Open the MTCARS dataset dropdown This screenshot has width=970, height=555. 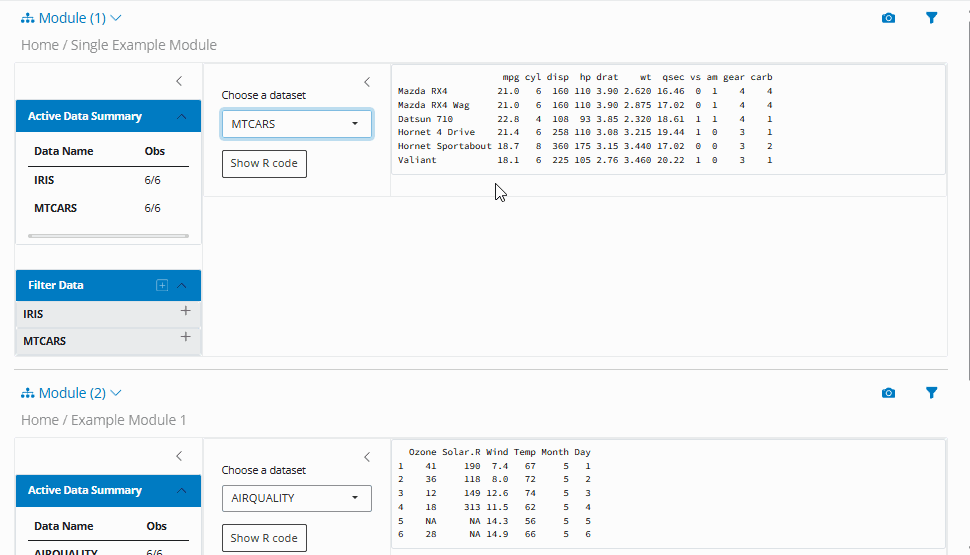click(297, 124)
